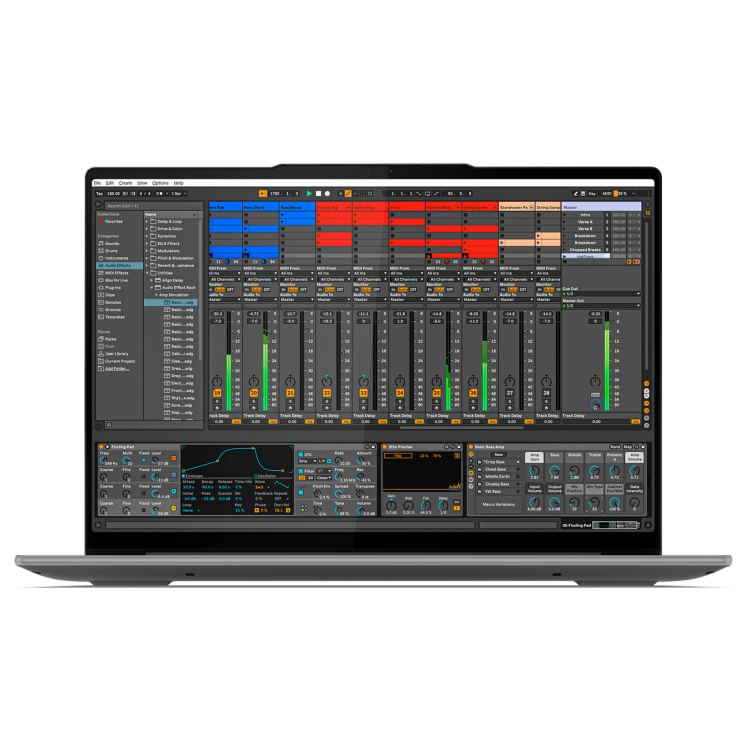Select the Grooves category icon
This screenshot has height=750, width=750.
[x=101, y=309]
